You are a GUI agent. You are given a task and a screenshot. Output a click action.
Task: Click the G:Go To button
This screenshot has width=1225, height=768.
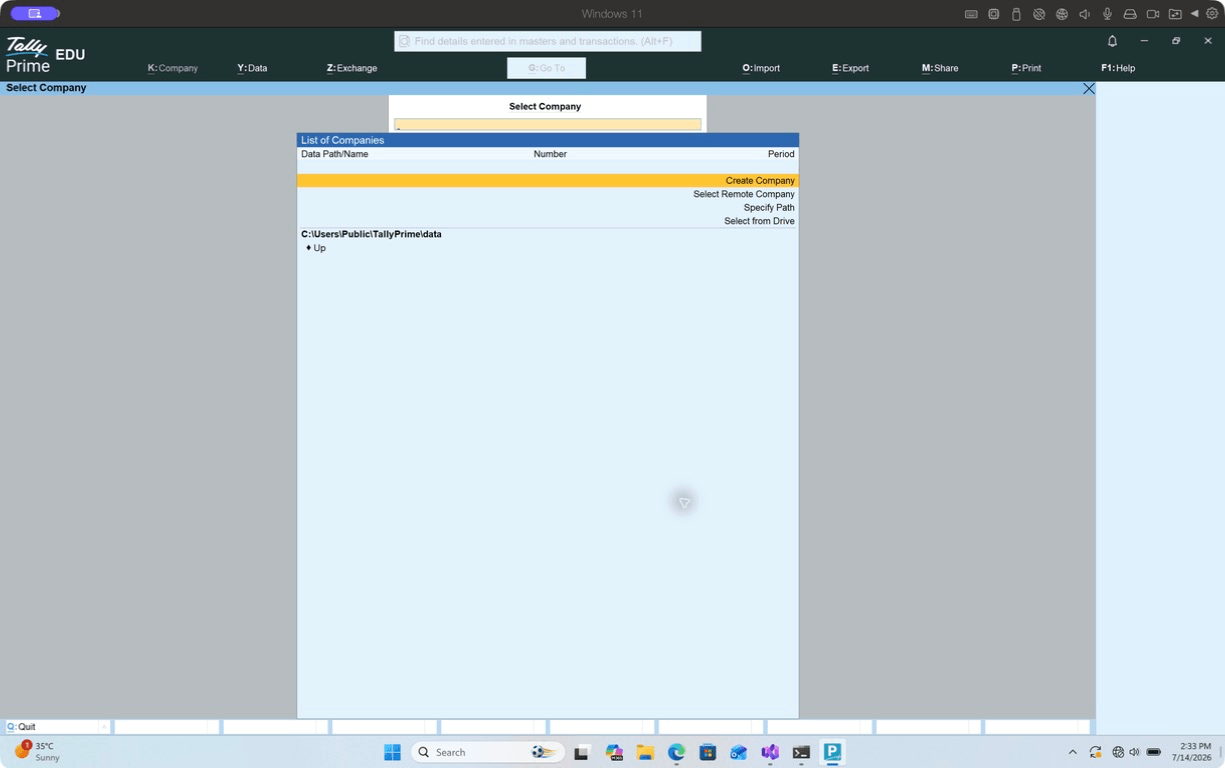pos(546,68)
